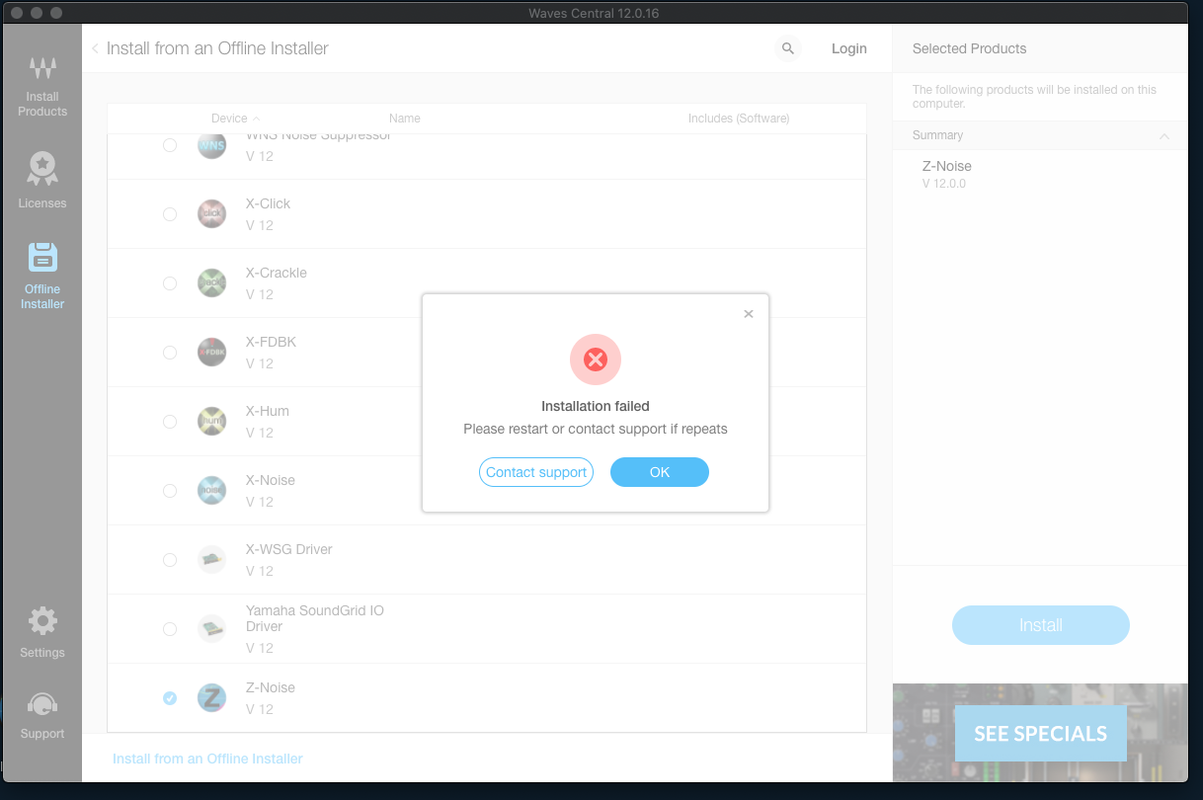Image resolution: width=1203 pixels, height=800 pixels.
Task: Click the X-WSG Driver product name
Action: click(x=289, y=549)
